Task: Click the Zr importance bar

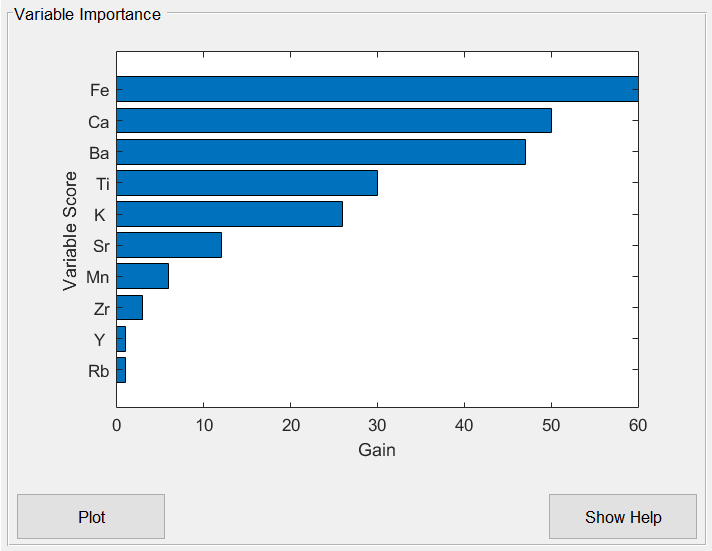Action: [x=130, y=307]
